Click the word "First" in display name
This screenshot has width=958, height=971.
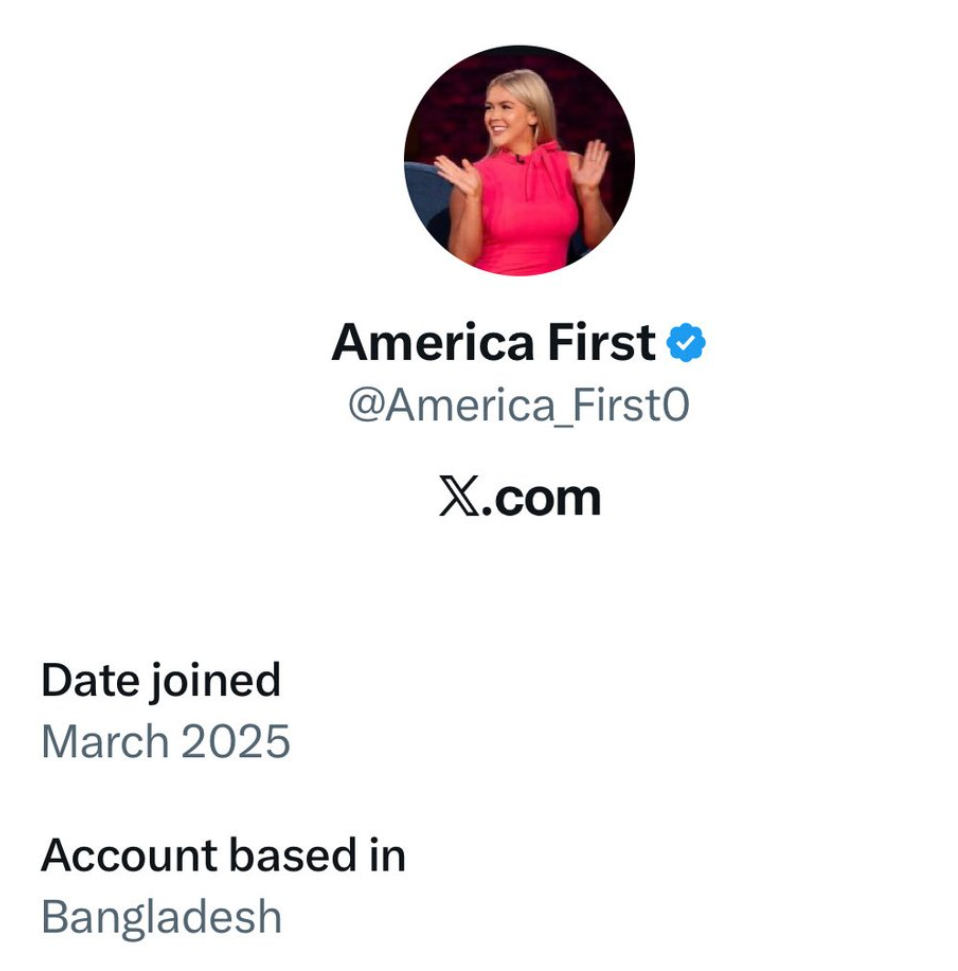(x=601, y=343)
